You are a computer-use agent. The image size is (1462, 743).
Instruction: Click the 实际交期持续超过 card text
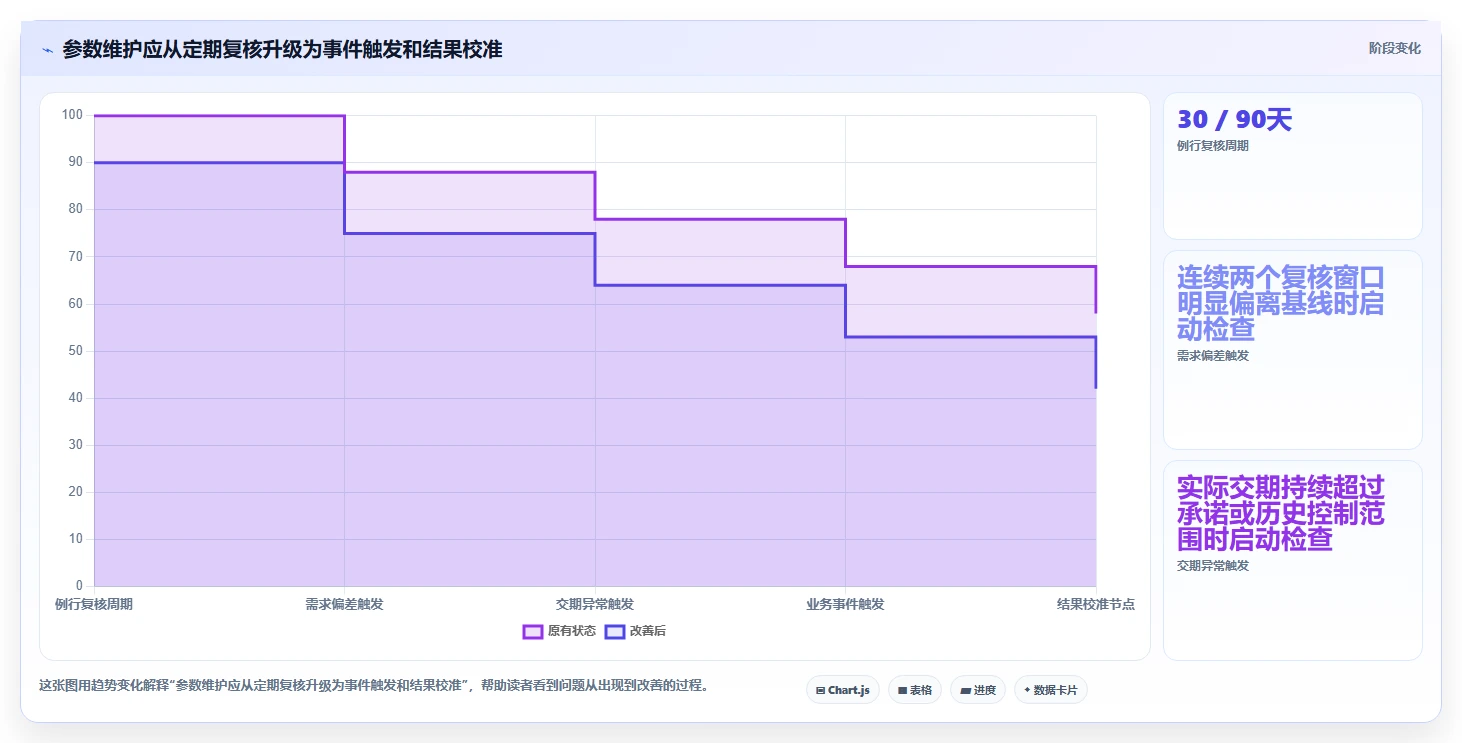(x=1281, y=513)
